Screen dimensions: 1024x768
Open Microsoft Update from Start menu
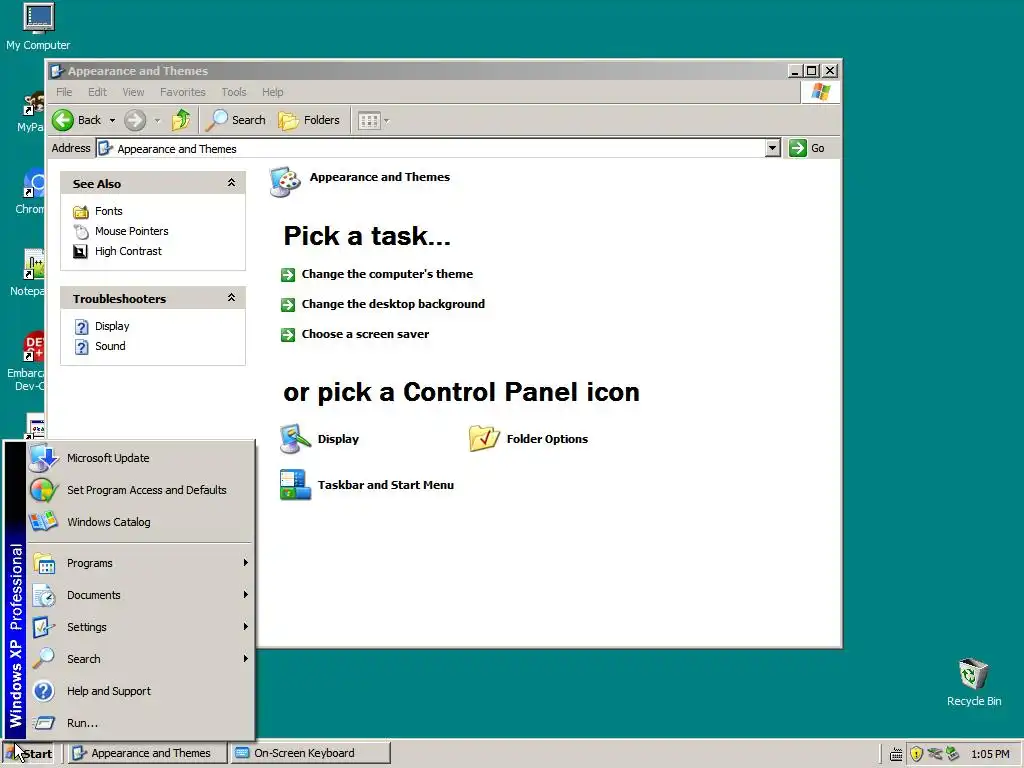pos(140,458)
